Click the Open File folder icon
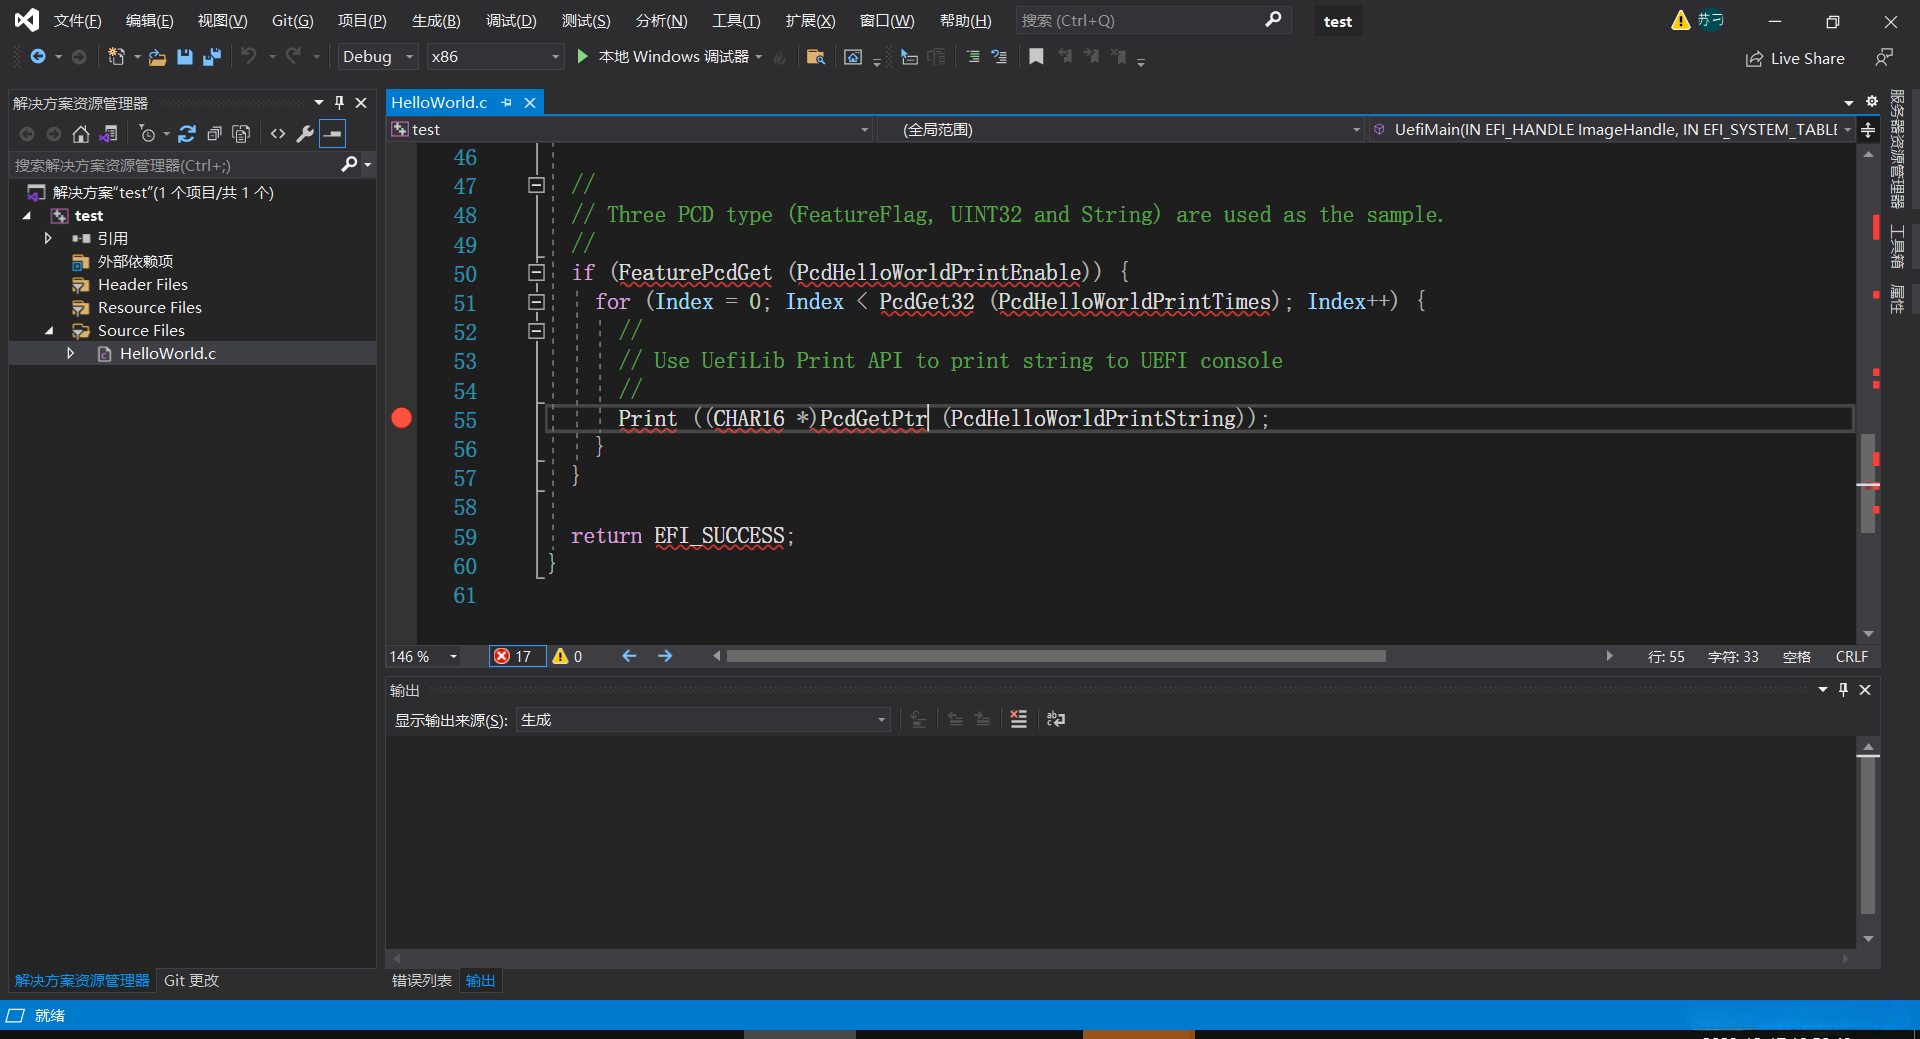 (x=157, y=57)
